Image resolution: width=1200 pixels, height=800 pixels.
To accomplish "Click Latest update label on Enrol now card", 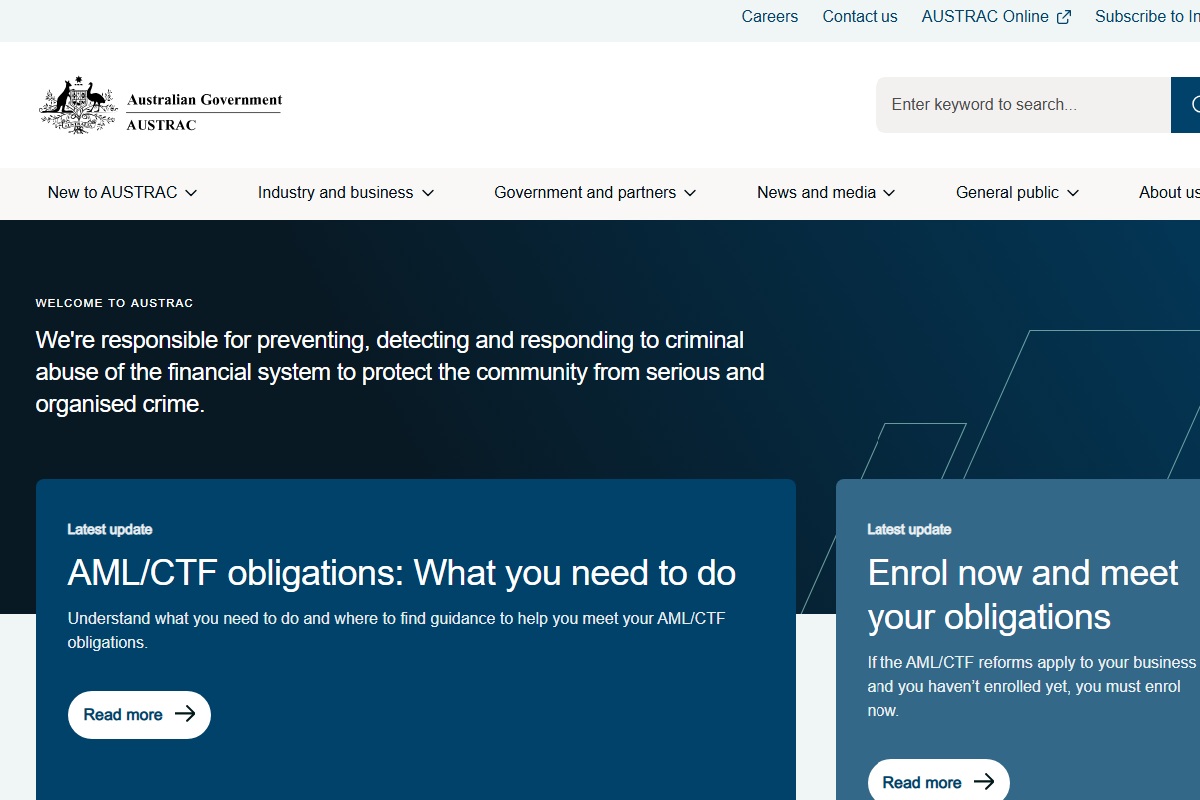I will tap(909, 529).
